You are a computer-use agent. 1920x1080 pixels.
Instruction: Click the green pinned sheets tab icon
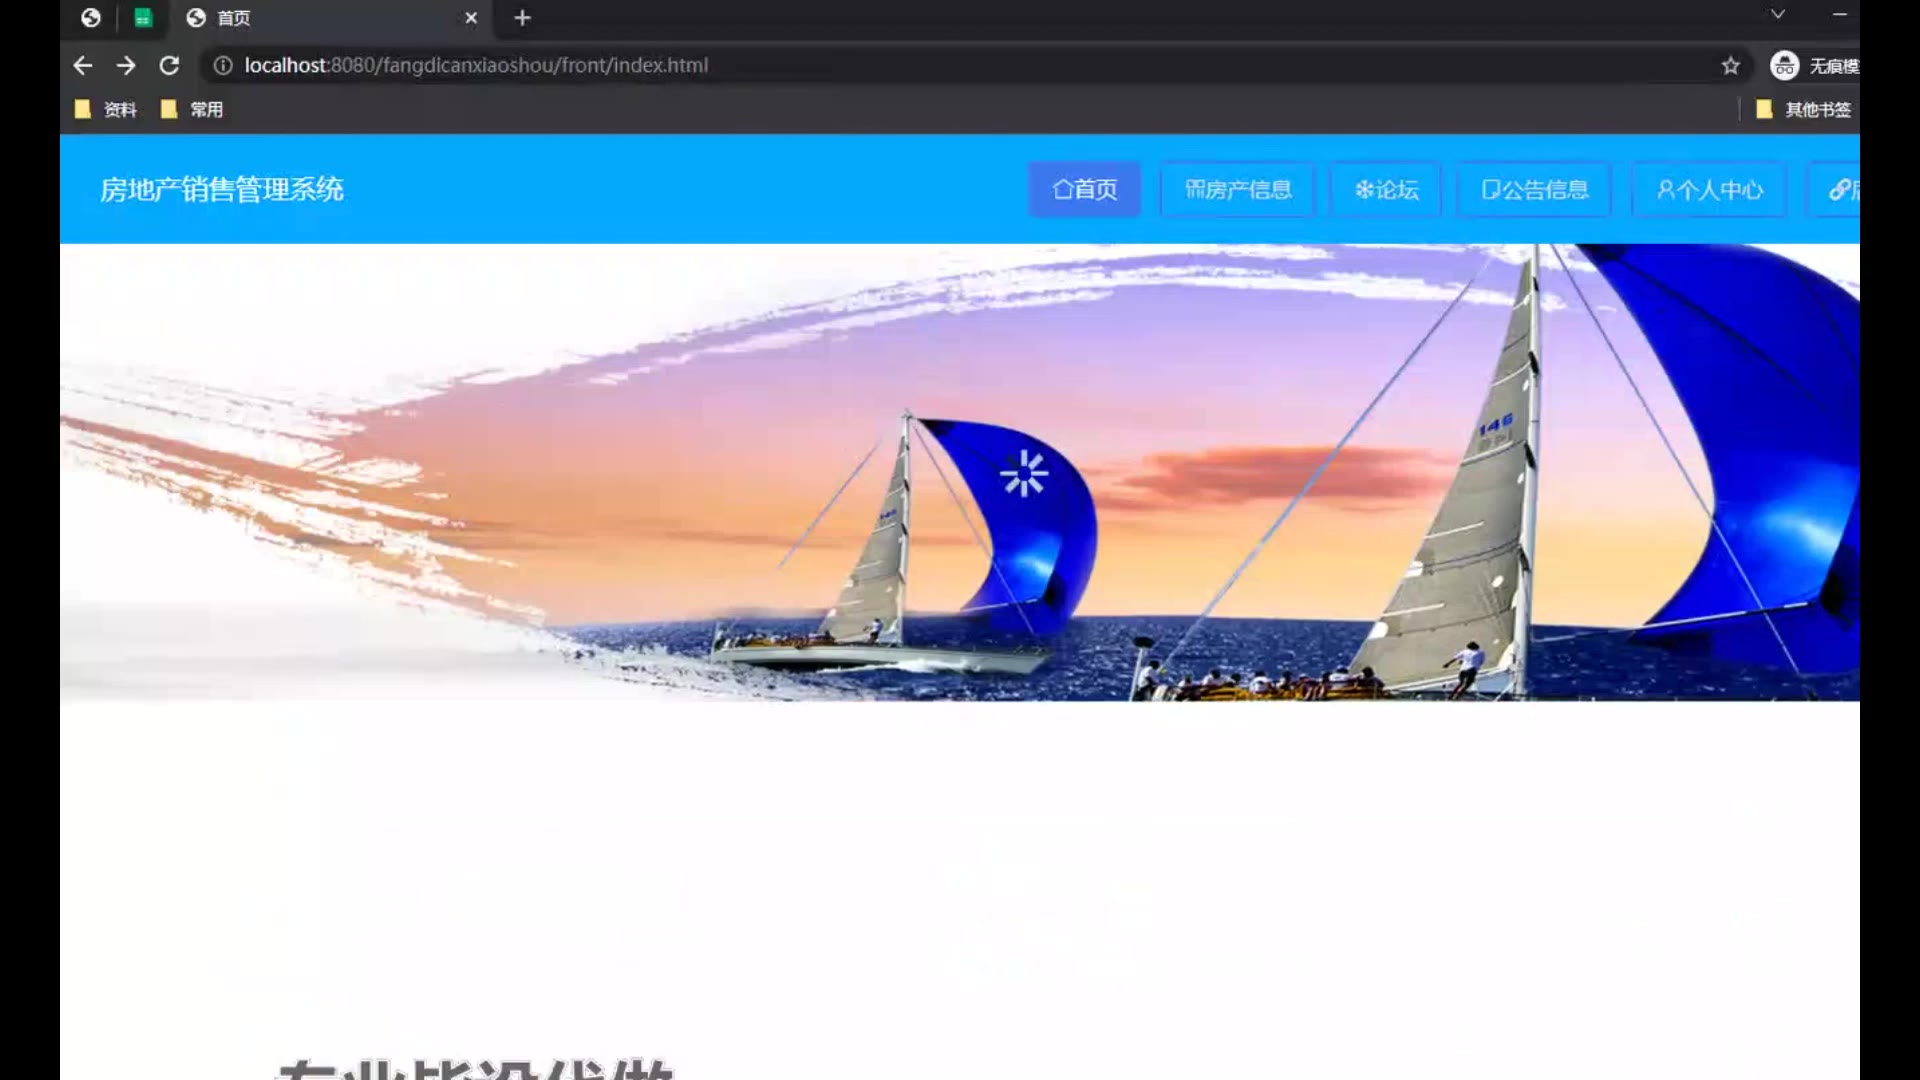[x=143, y=18]
